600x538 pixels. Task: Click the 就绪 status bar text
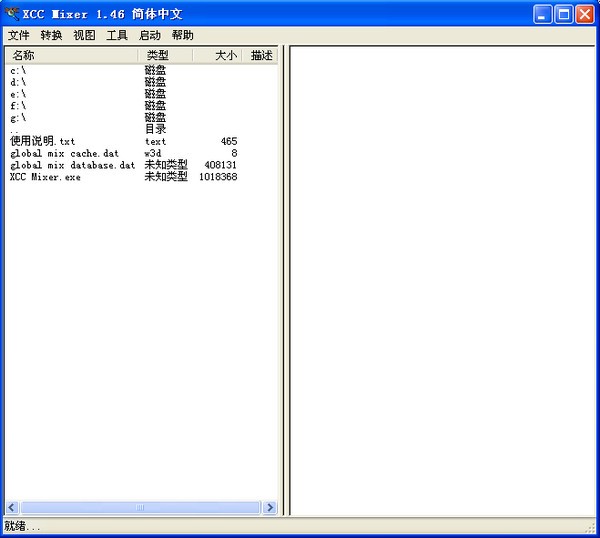pyautogui.click(x=22, y=526)
